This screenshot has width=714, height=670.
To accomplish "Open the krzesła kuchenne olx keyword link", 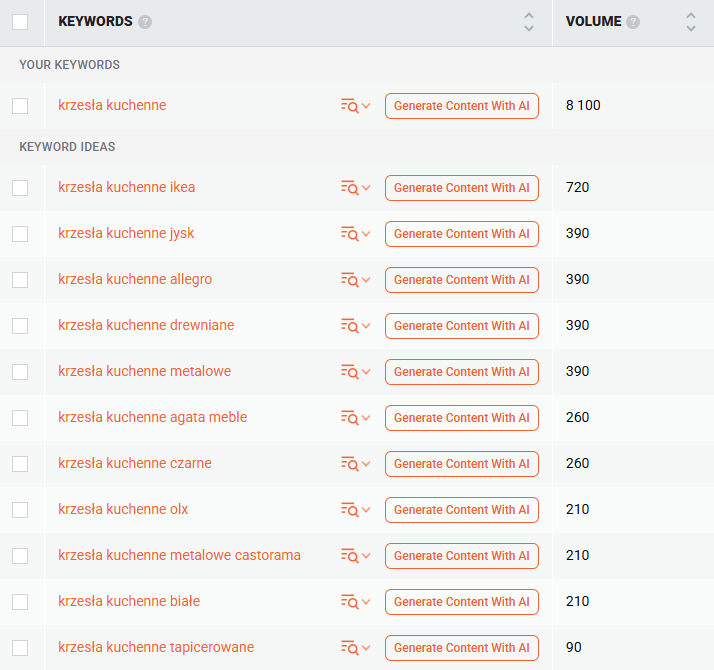I will tap(123, 509).
